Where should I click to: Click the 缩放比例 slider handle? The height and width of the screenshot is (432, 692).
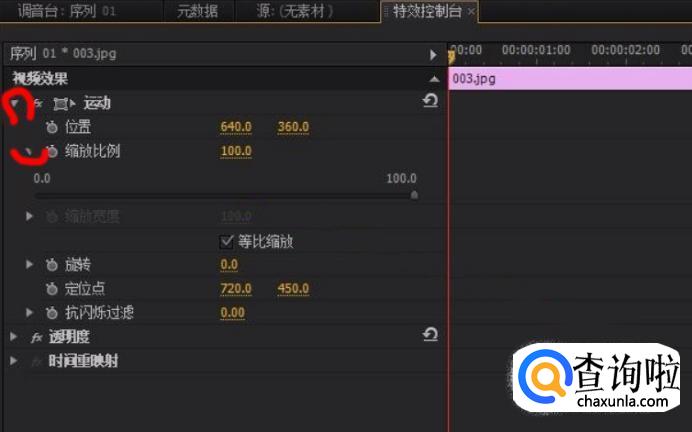(414, 196)
